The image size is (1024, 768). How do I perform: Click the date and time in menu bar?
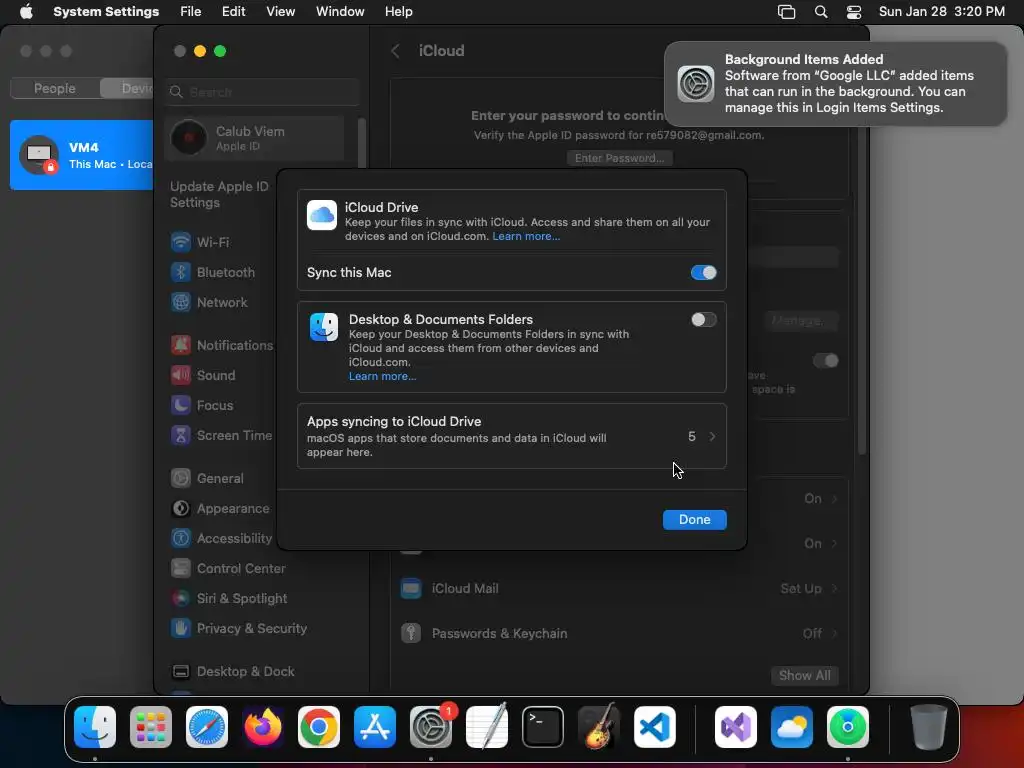pyautogui.click(x=941, y=12)
